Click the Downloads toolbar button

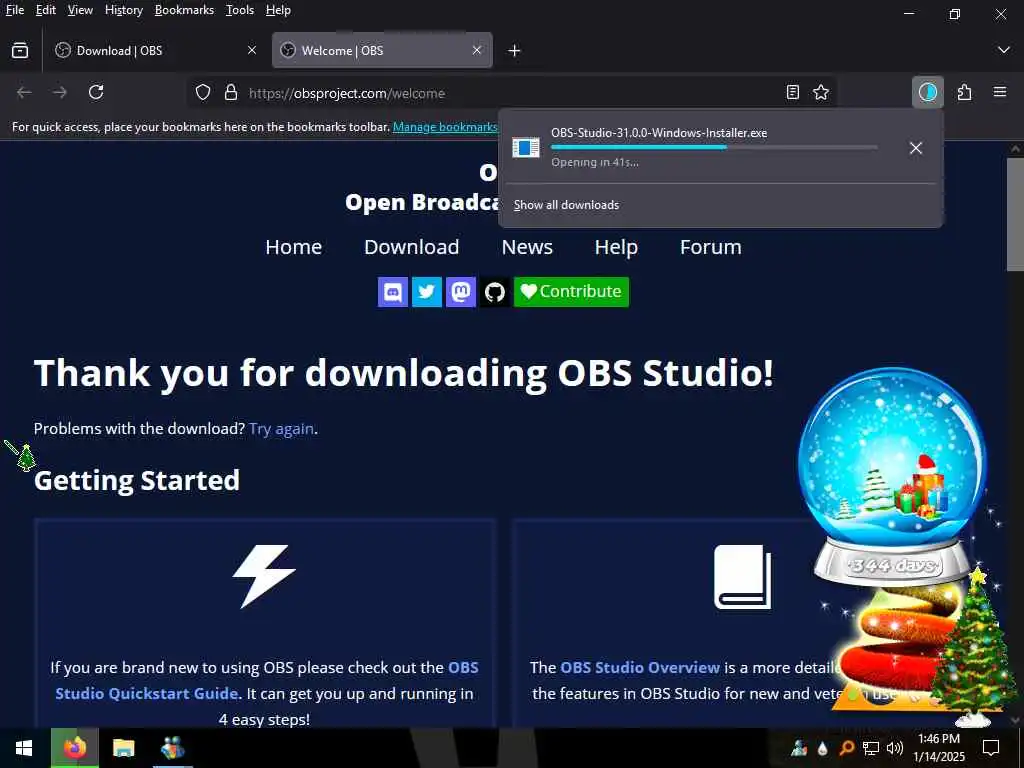[927, 93]
